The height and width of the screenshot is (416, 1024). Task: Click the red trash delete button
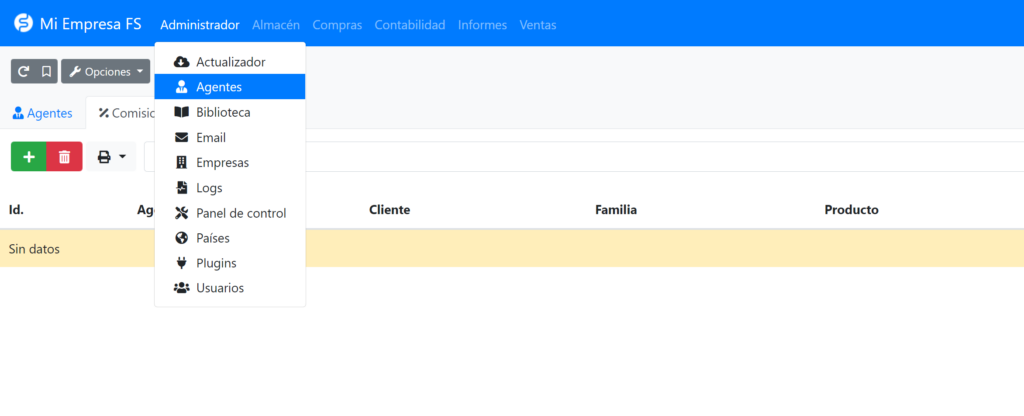point(64,157)
